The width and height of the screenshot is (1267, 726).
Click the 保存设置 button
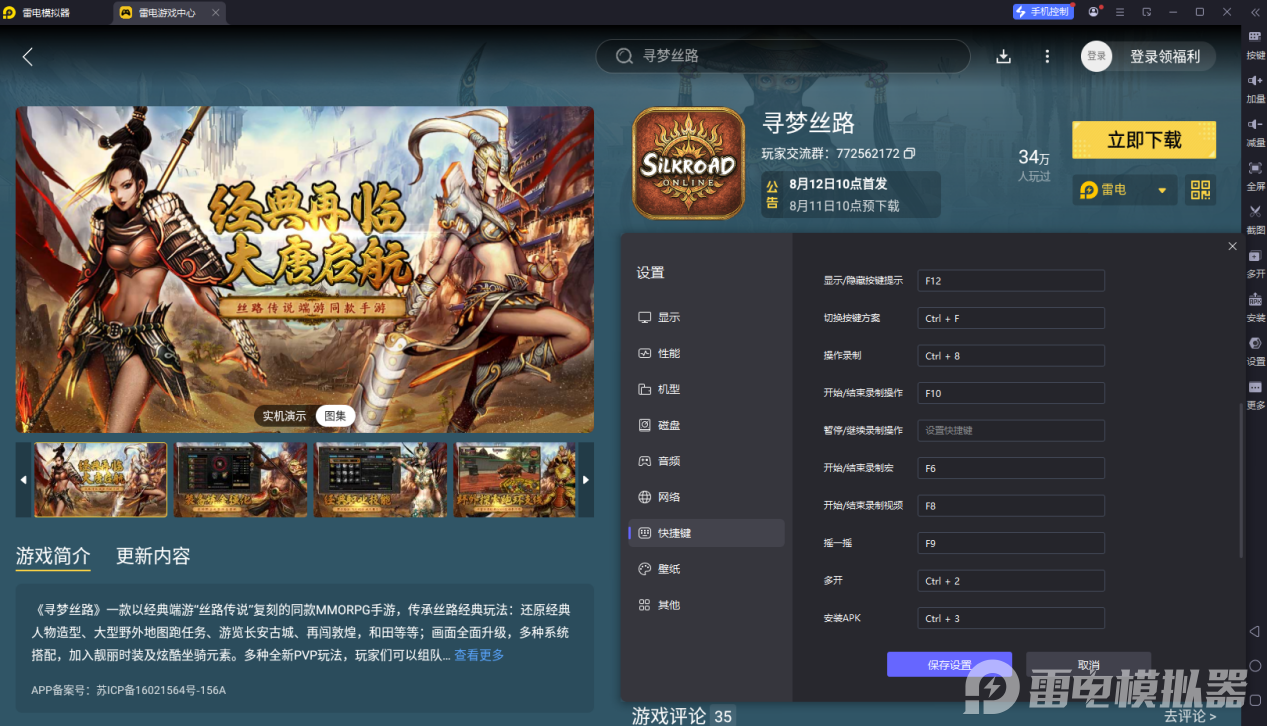point(949,665)
